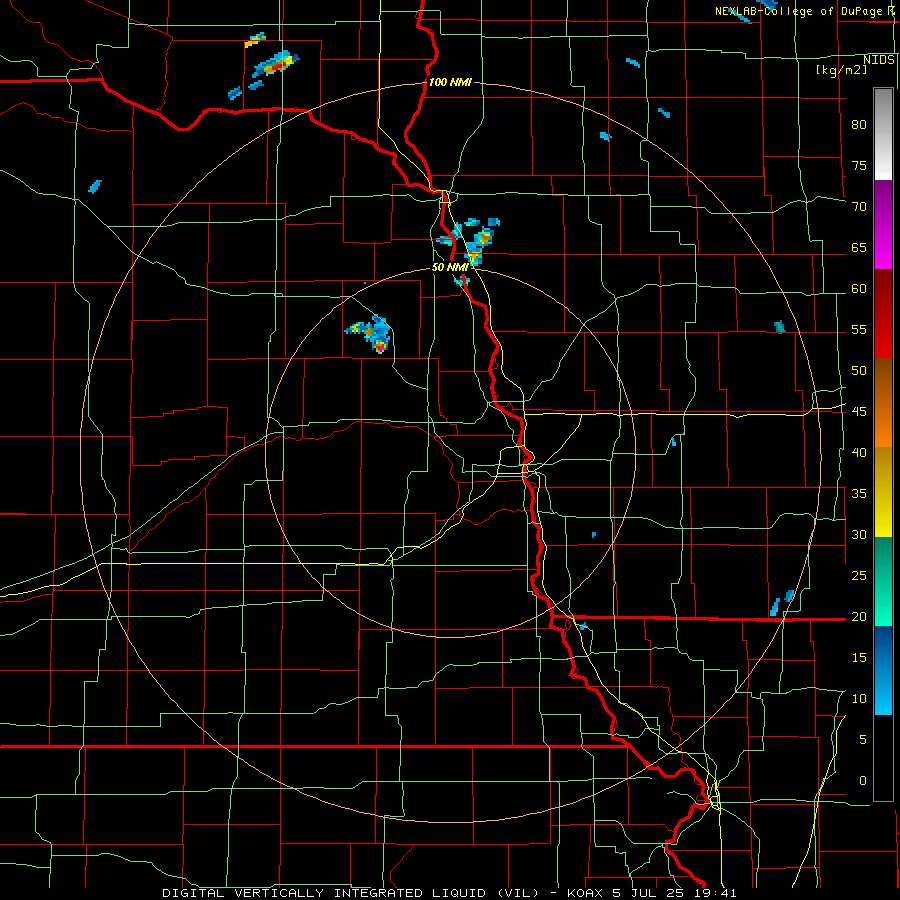The image size is (900, 900).
Task: Select the black bottom segment of the VIL color bar
Action: pyautogui.click(x=883, y=758)
